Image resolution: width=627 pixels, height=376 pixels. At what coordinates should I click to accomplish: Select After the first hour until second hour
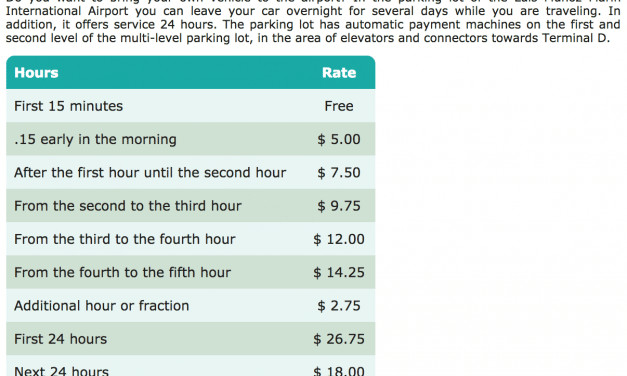click(x=191, y=172)
